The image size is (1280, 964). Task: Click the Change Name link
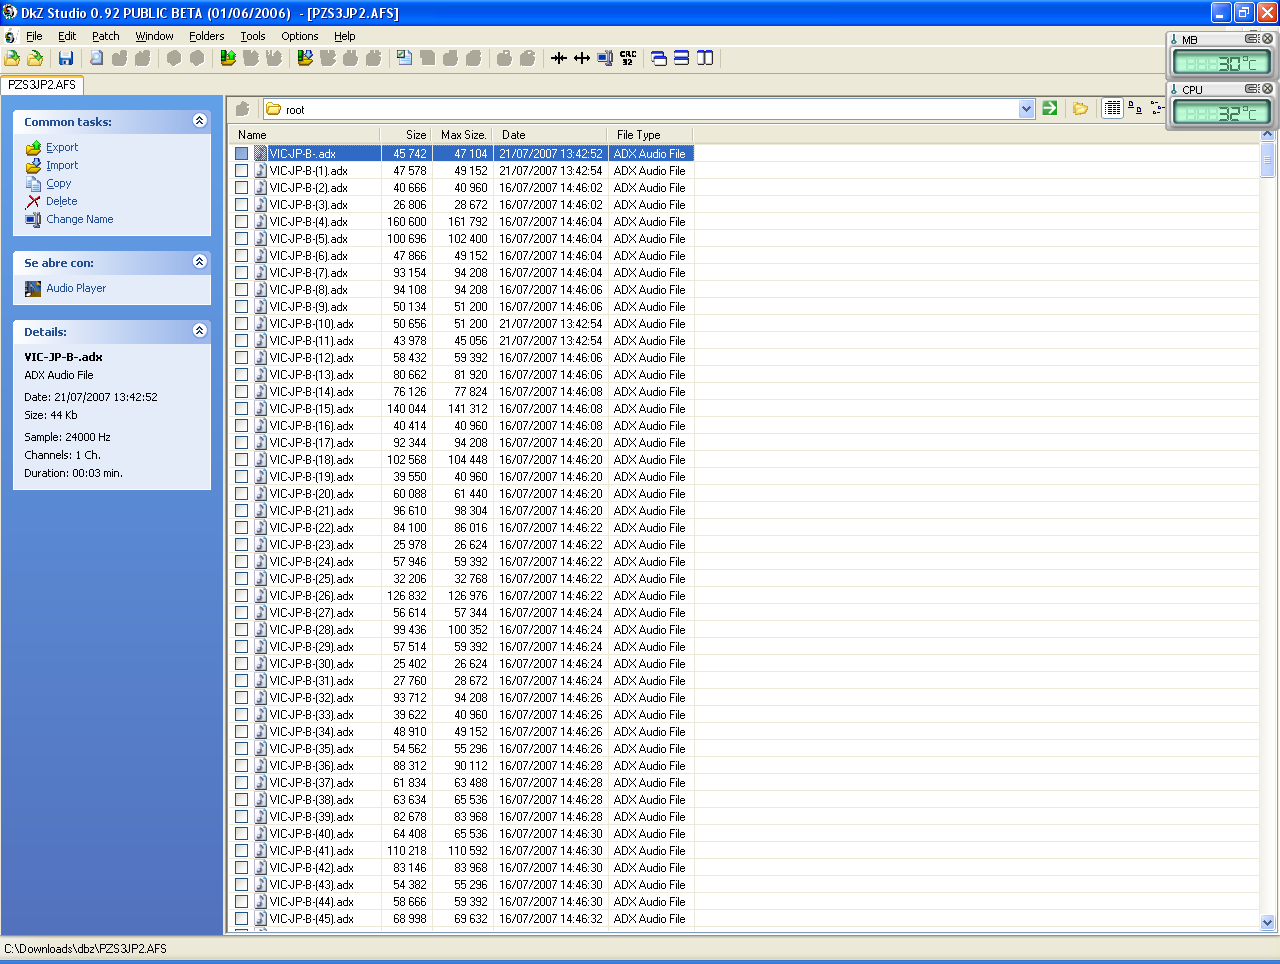coord(79,219)
